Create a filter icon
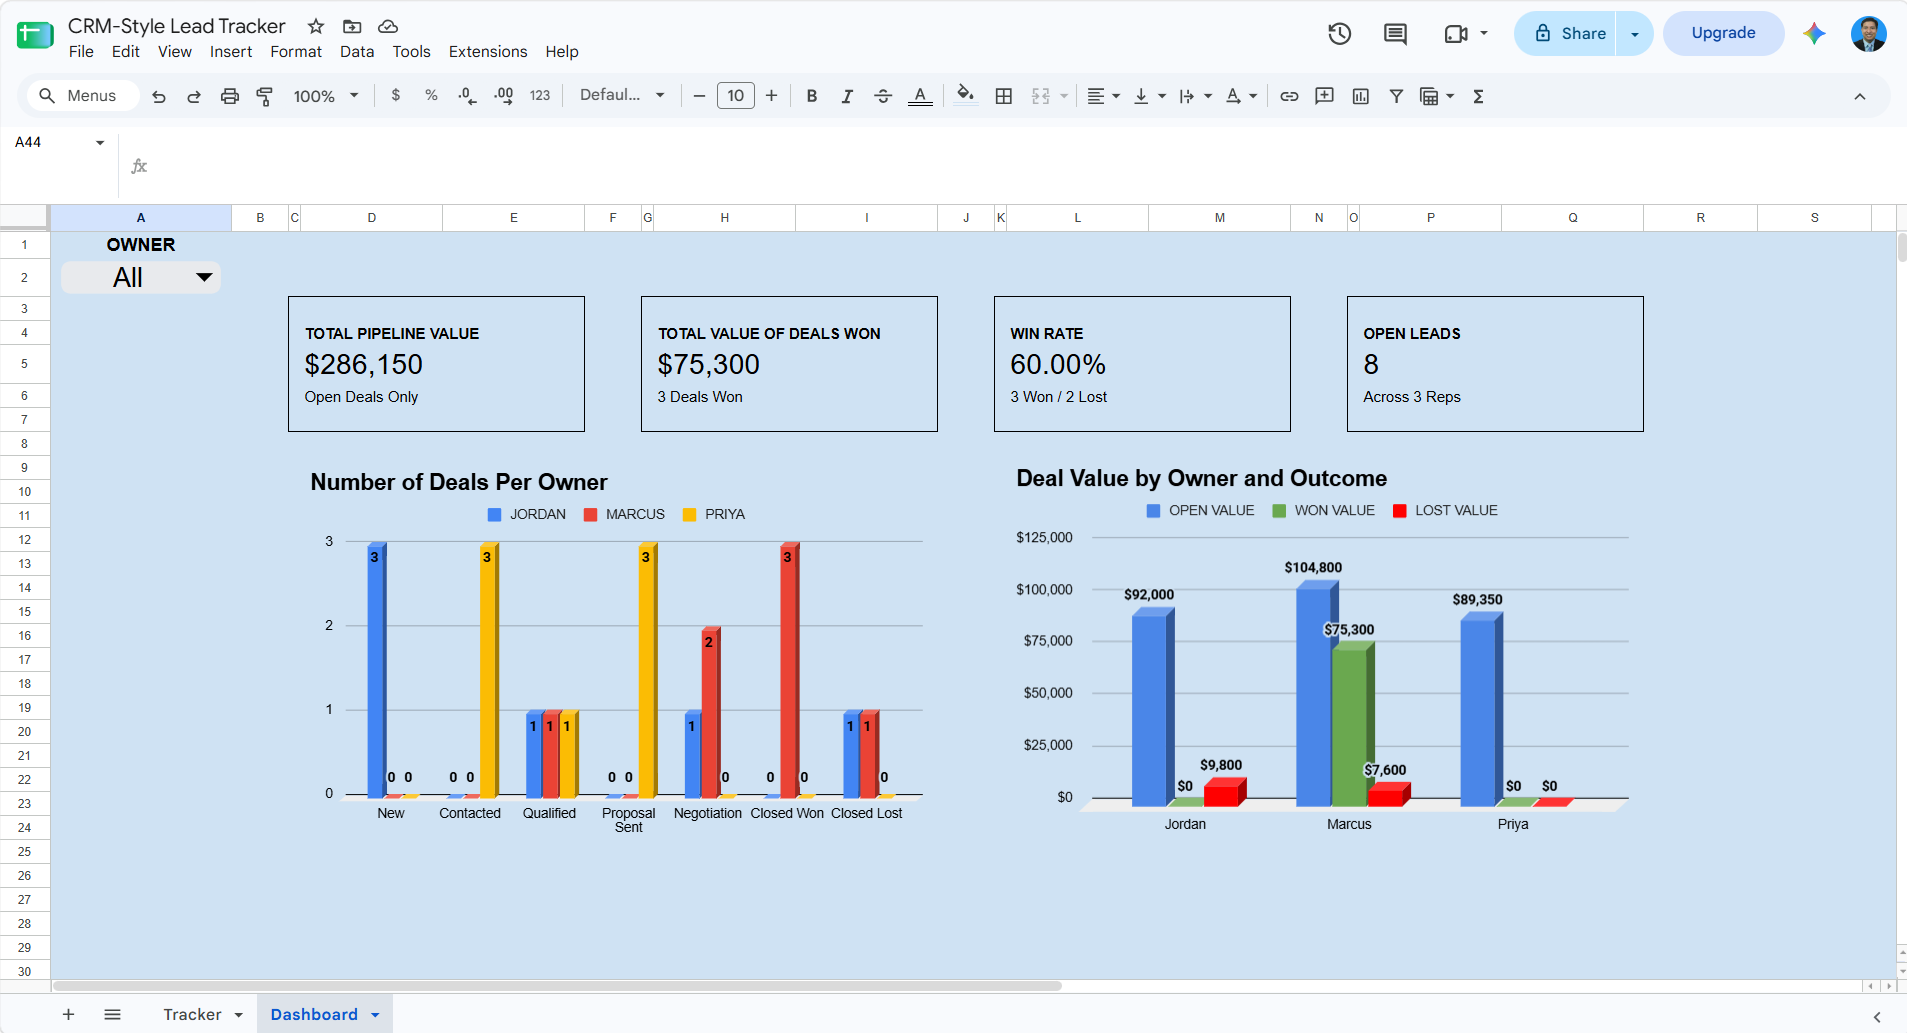This screenshot has height=1033, width=1907. (x=1396, y=96)
